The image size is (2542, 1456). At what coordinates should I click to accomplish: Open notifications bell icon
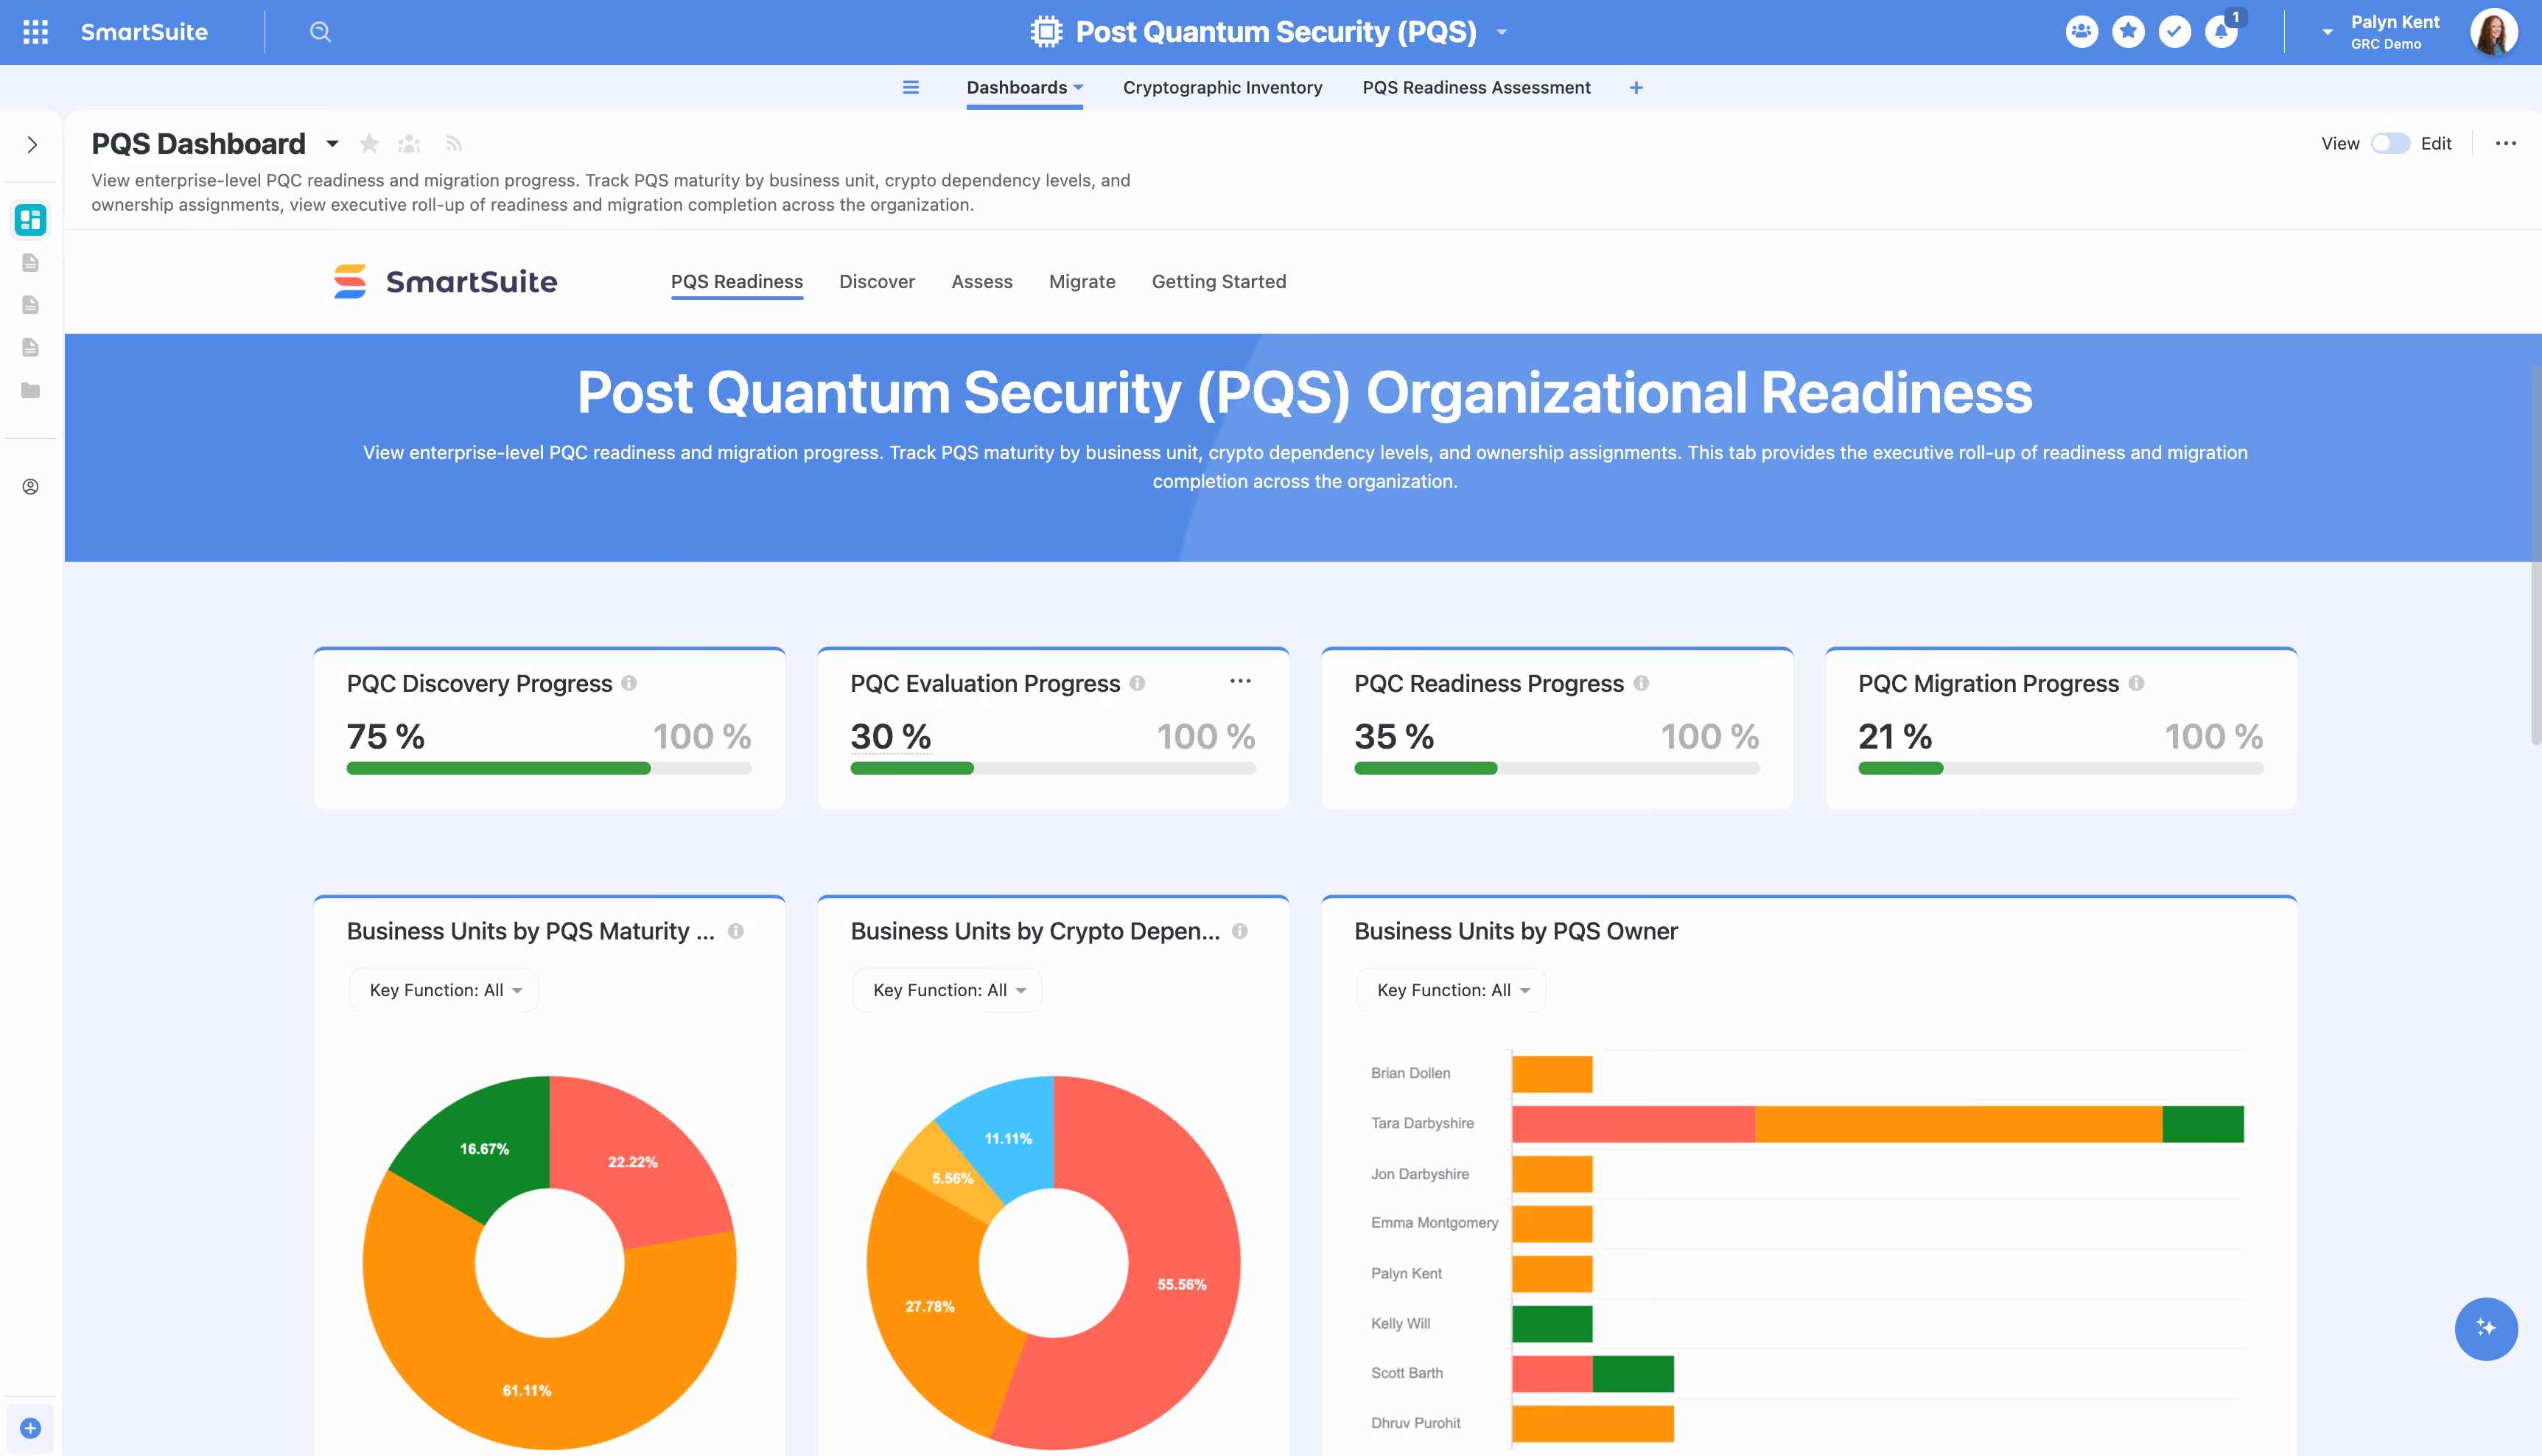point(2221,32)
